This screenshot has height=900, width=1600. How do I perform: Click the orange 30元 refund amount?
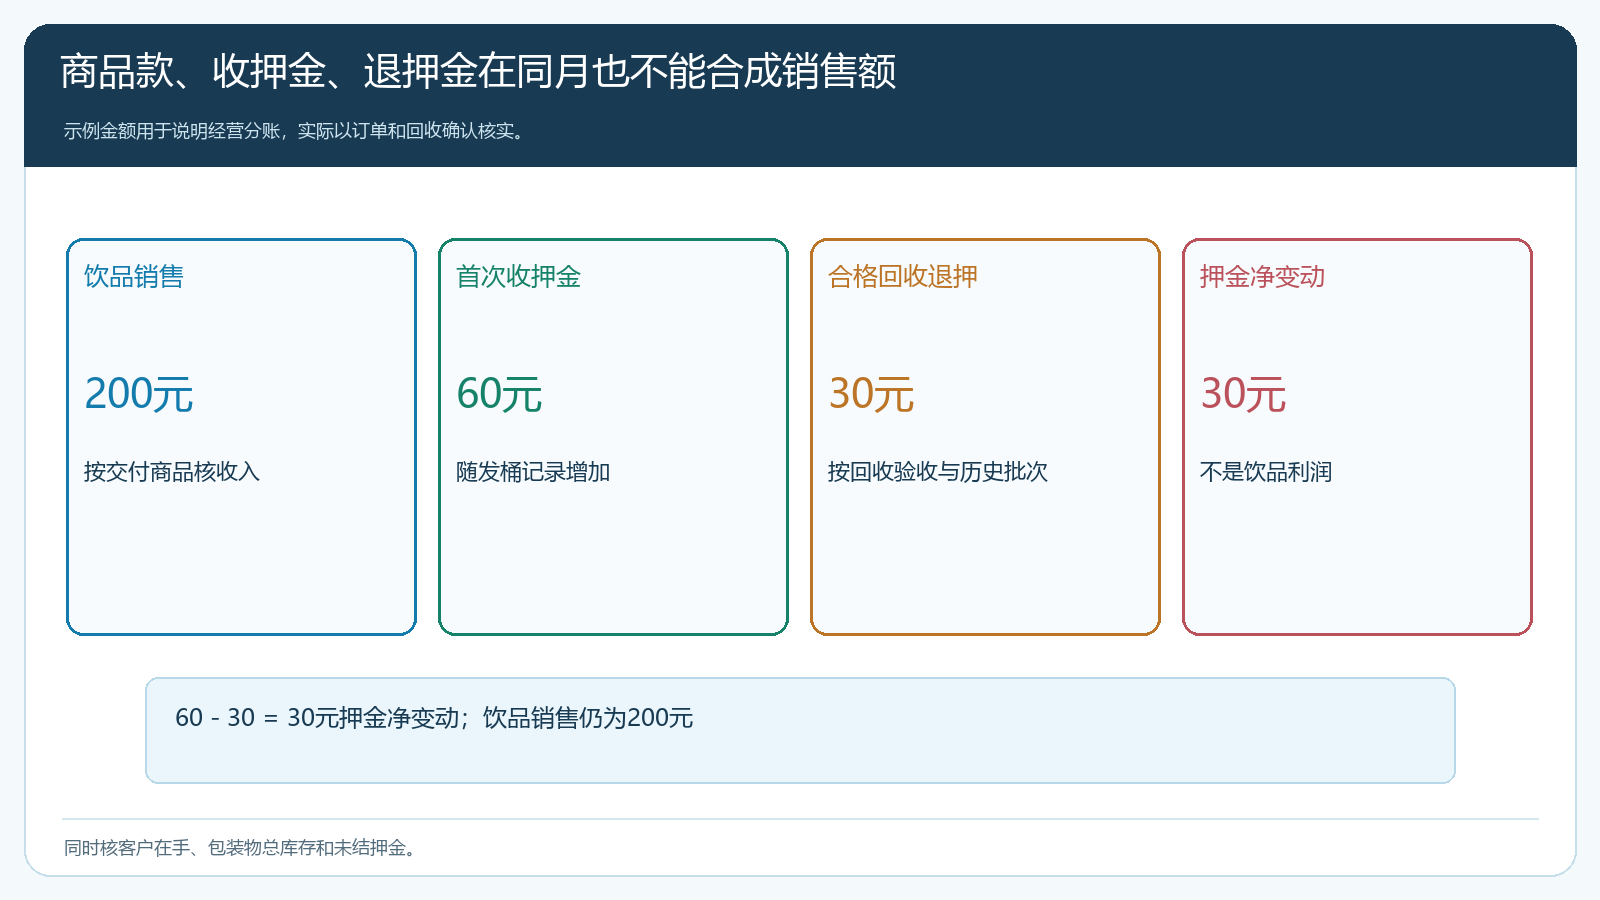click(x=871, y=394)
